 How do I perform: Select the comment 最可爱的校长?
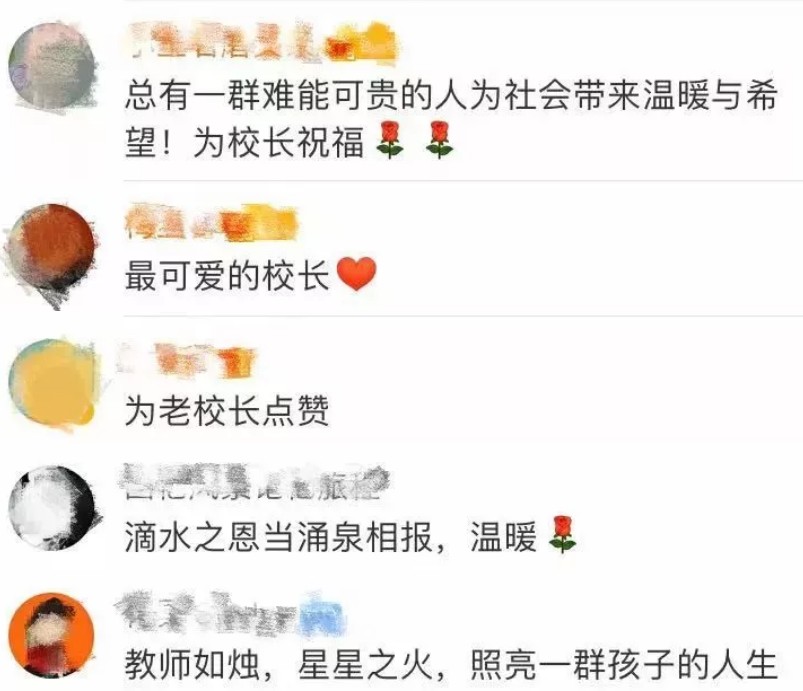(251, 275)
